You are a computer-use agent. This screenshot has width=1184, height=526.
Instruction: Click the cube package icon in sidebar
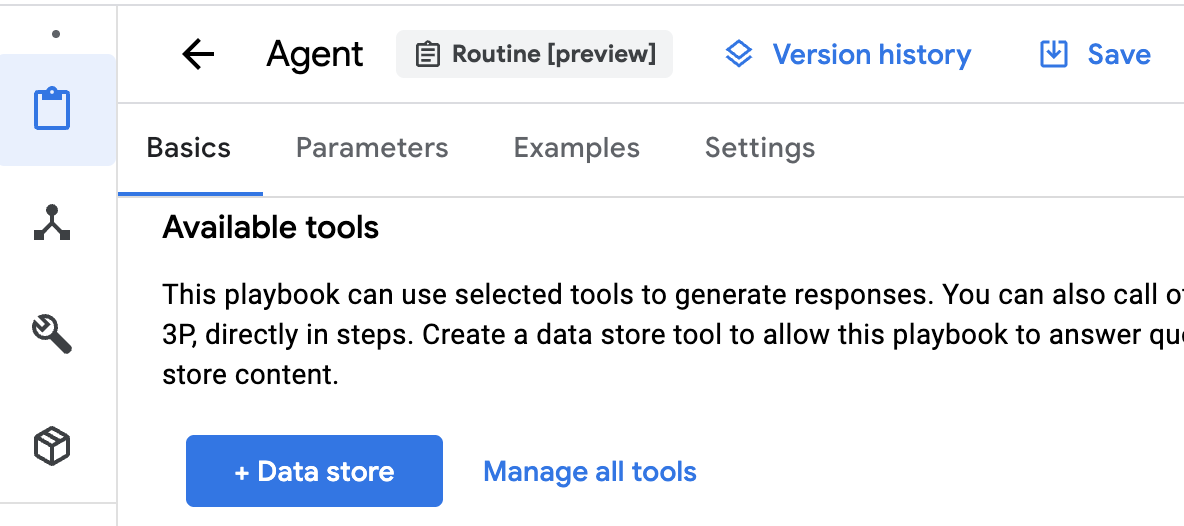pos(53,446)
